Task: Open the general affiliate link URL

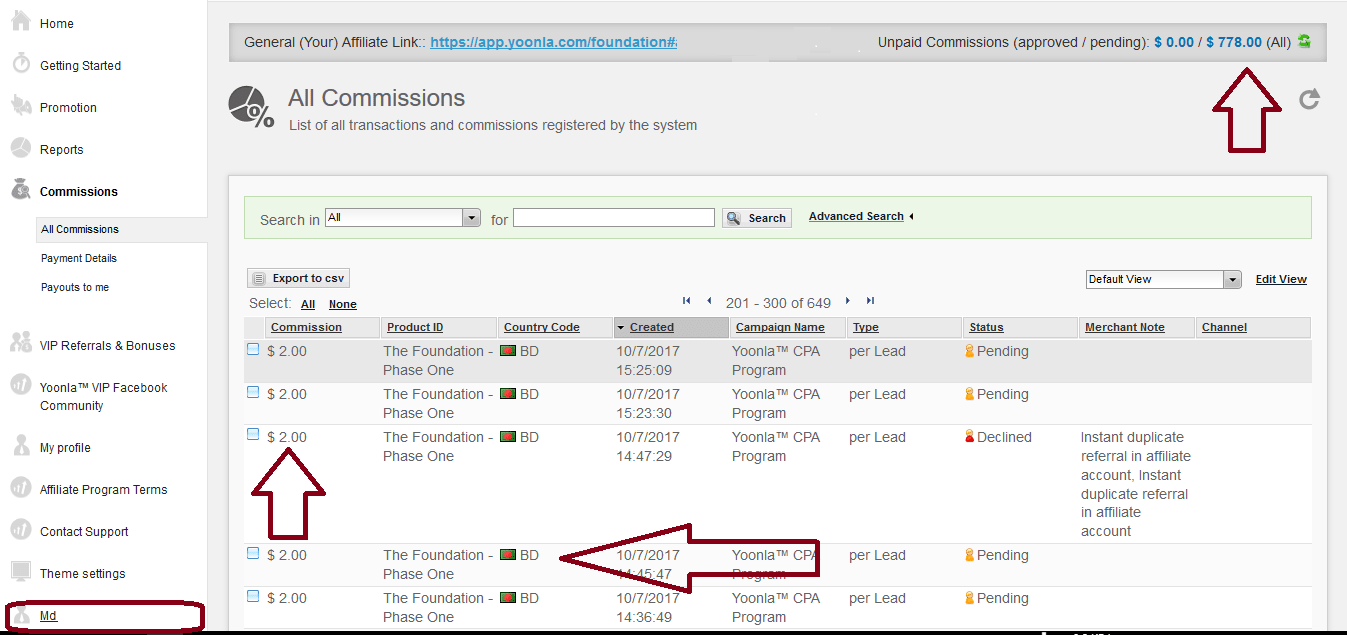Action: pyautogui.click(x=554, y=42)
